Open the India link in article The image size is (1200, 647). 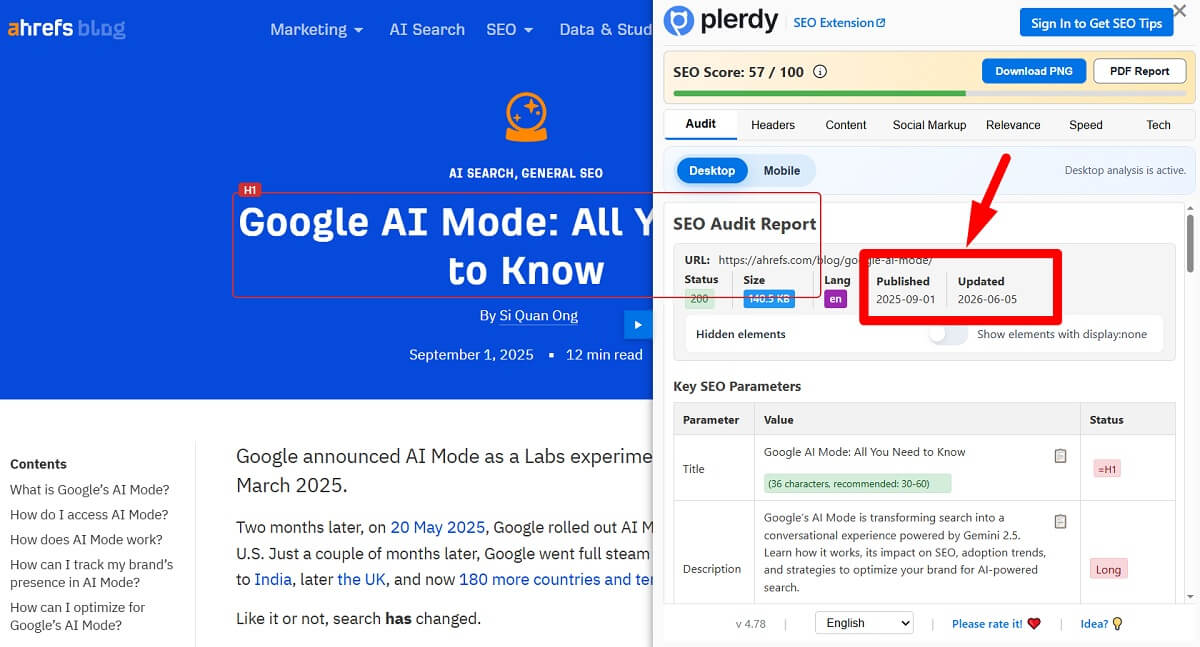pos(273,579)
